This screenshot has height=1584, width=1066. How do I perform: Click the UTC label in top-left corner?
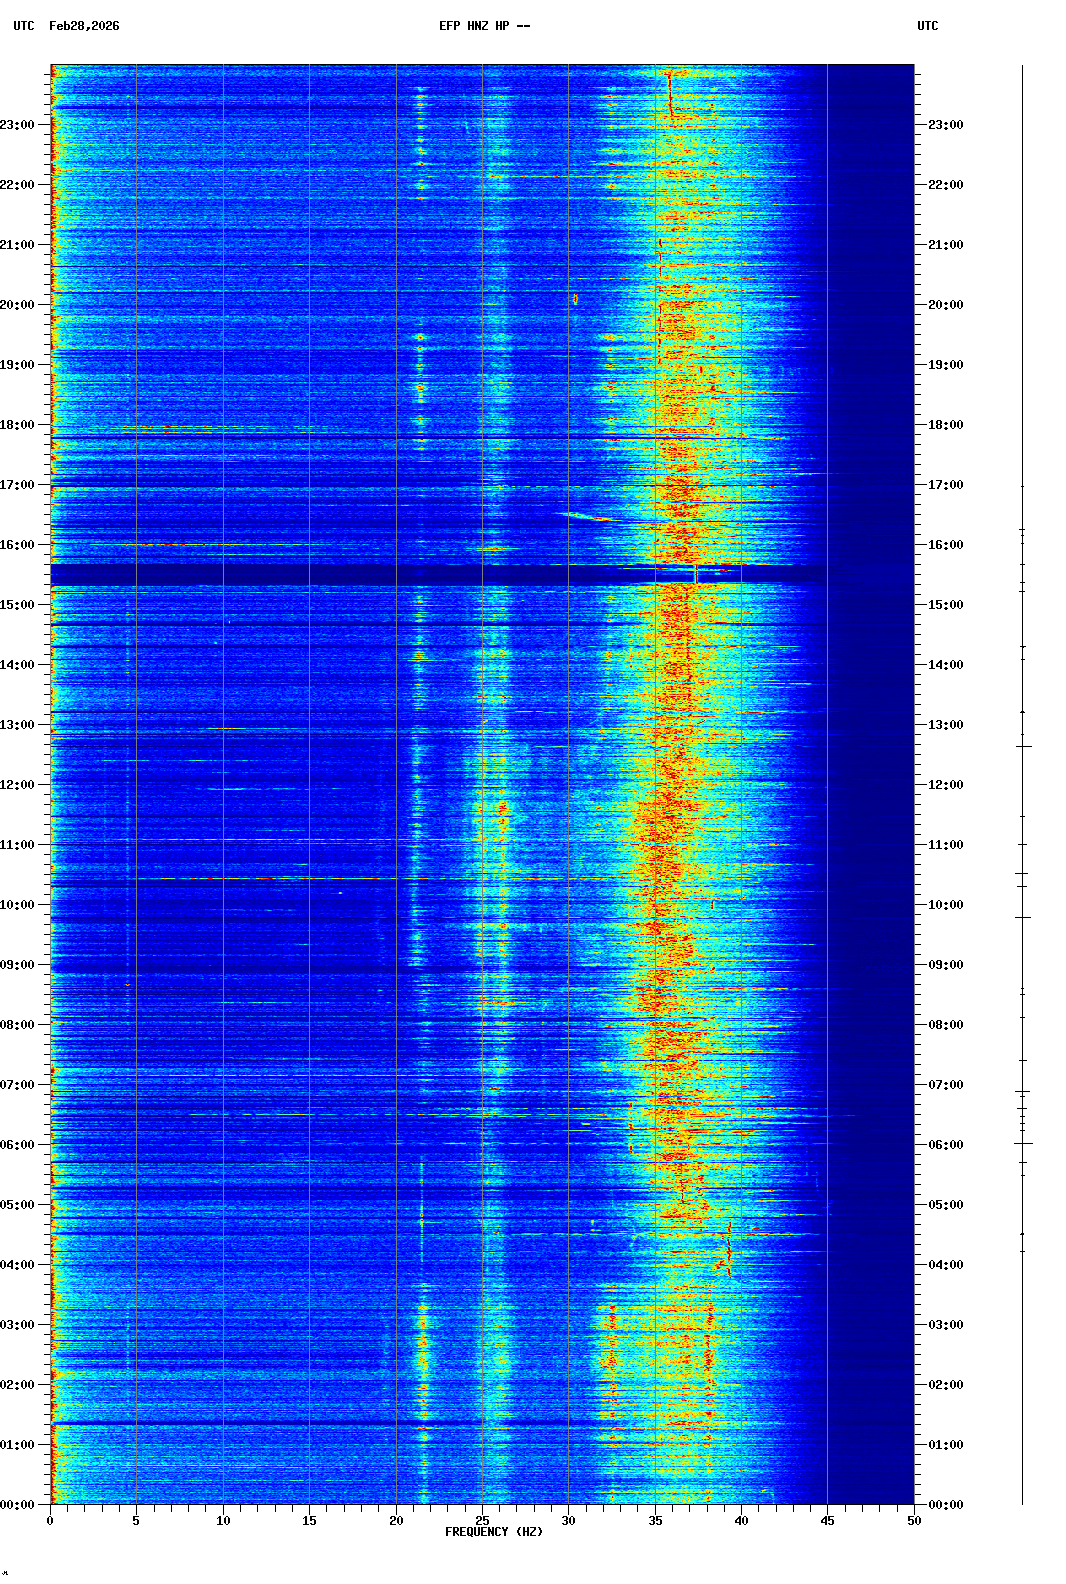pos(24,26)
